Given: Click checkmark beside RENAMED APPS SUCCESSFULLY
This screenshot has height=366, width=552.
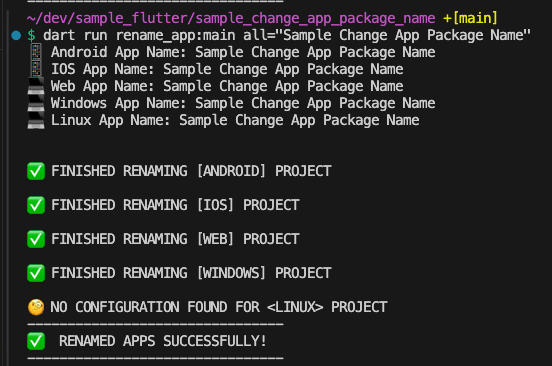Looking at the screenshot, I should click(36, 341).
